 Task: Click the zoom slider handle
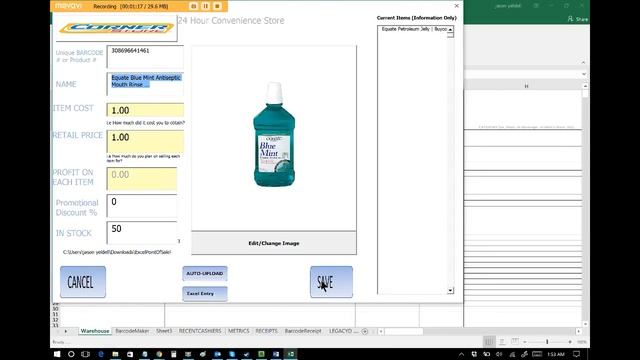tap(547, 342)
